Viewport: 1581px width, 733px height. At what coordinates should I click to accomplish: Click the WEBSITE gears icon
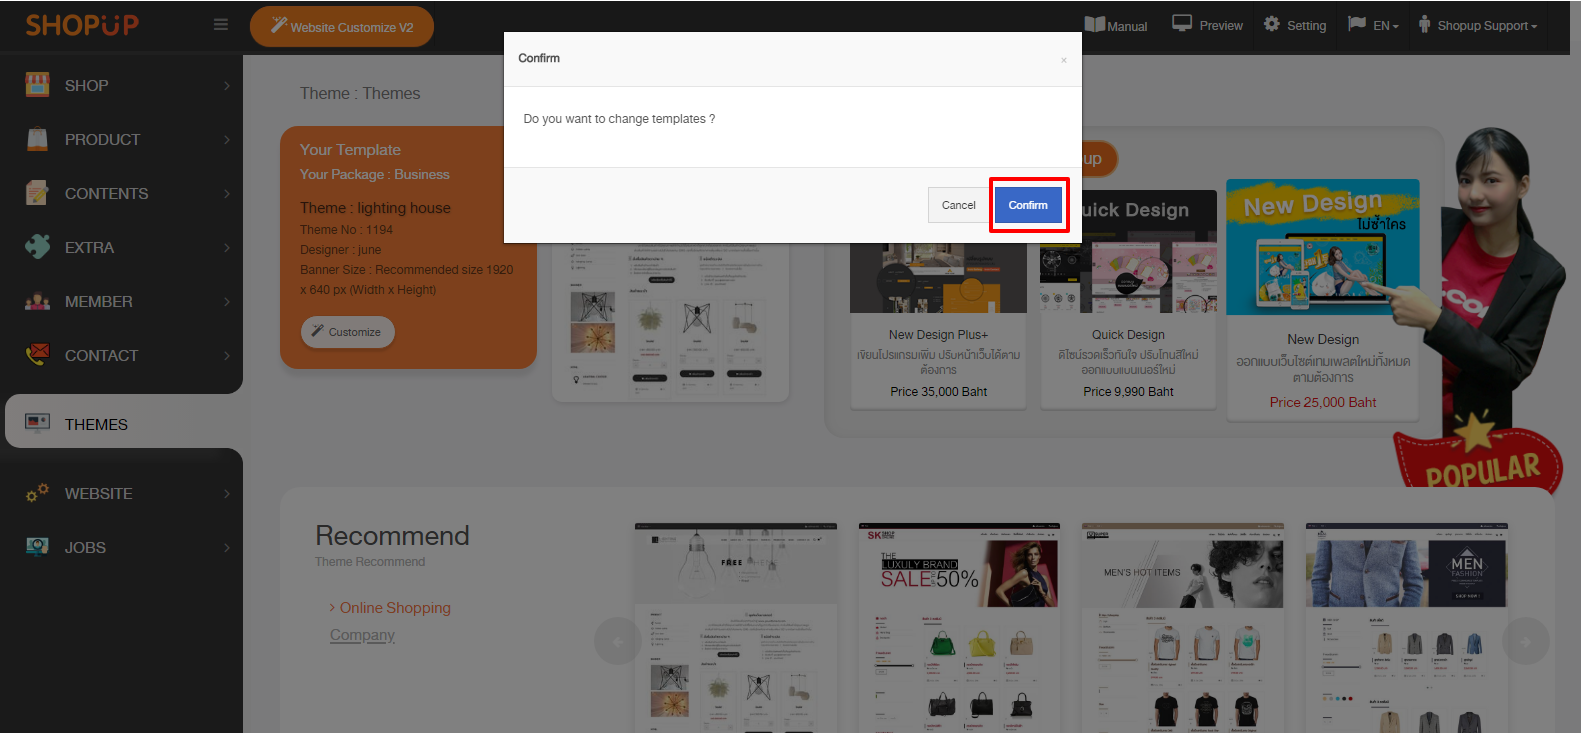pos(37,493)
